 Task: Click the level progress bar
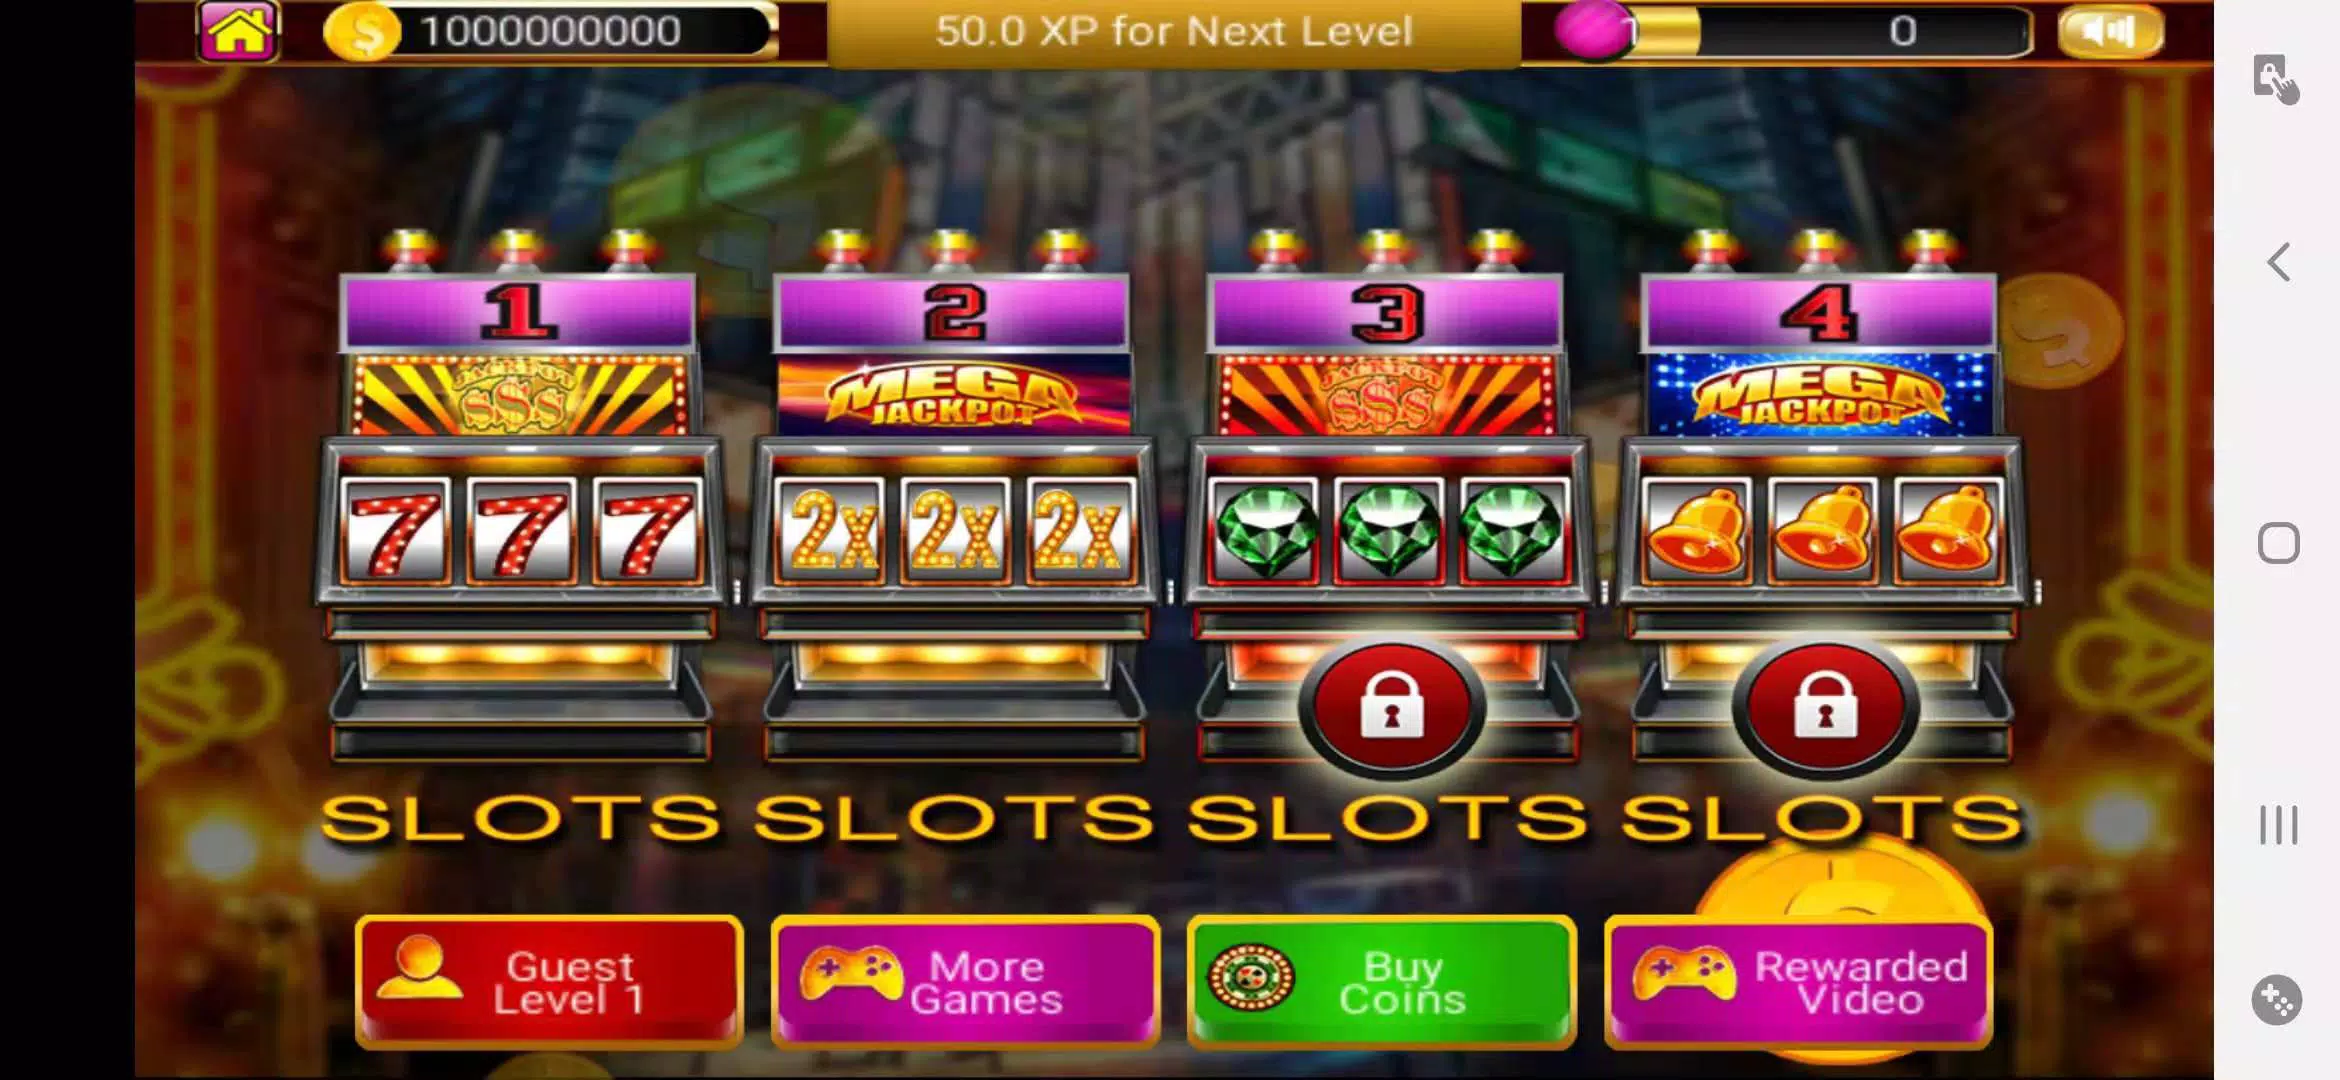(x=1826, y=32)
